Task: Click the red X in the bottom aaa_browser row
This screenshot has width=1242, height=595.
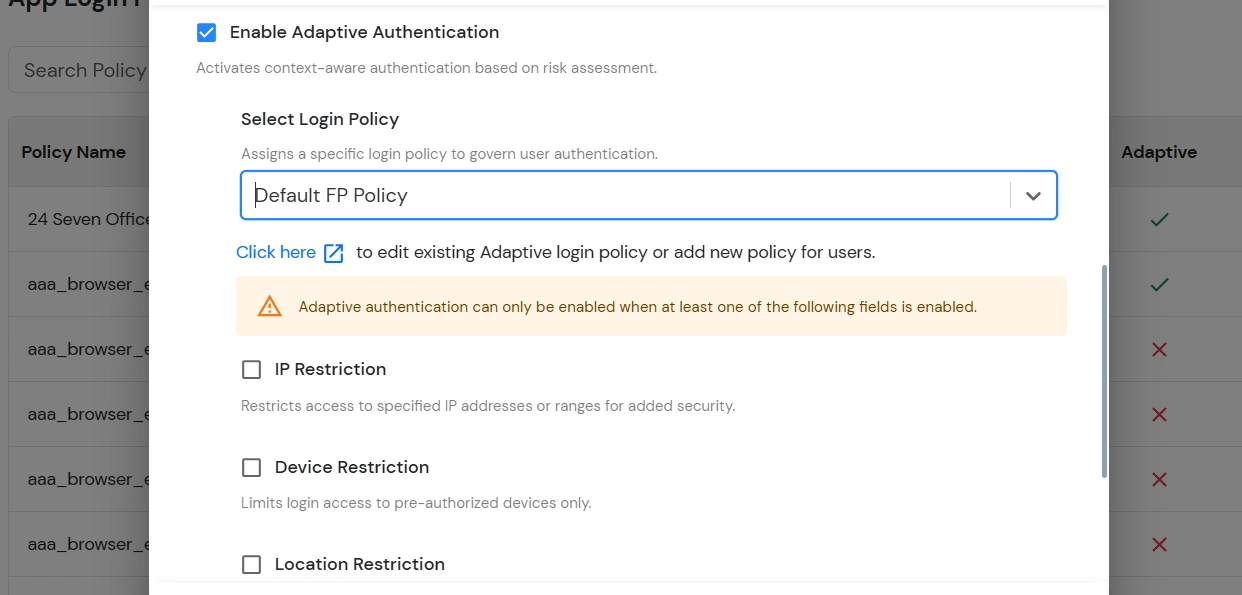Action: (1158, 544)
